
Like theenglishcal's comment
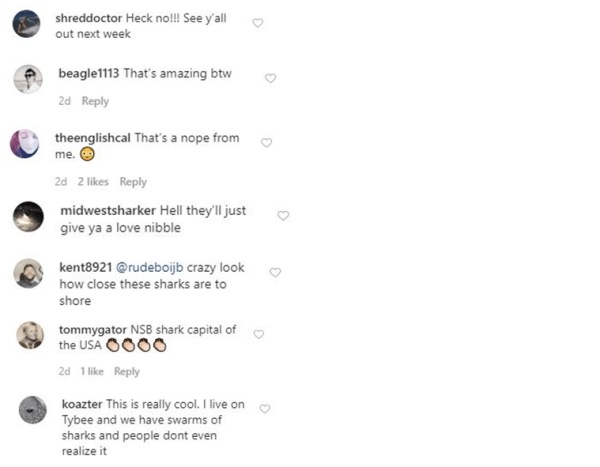[266, 143]
